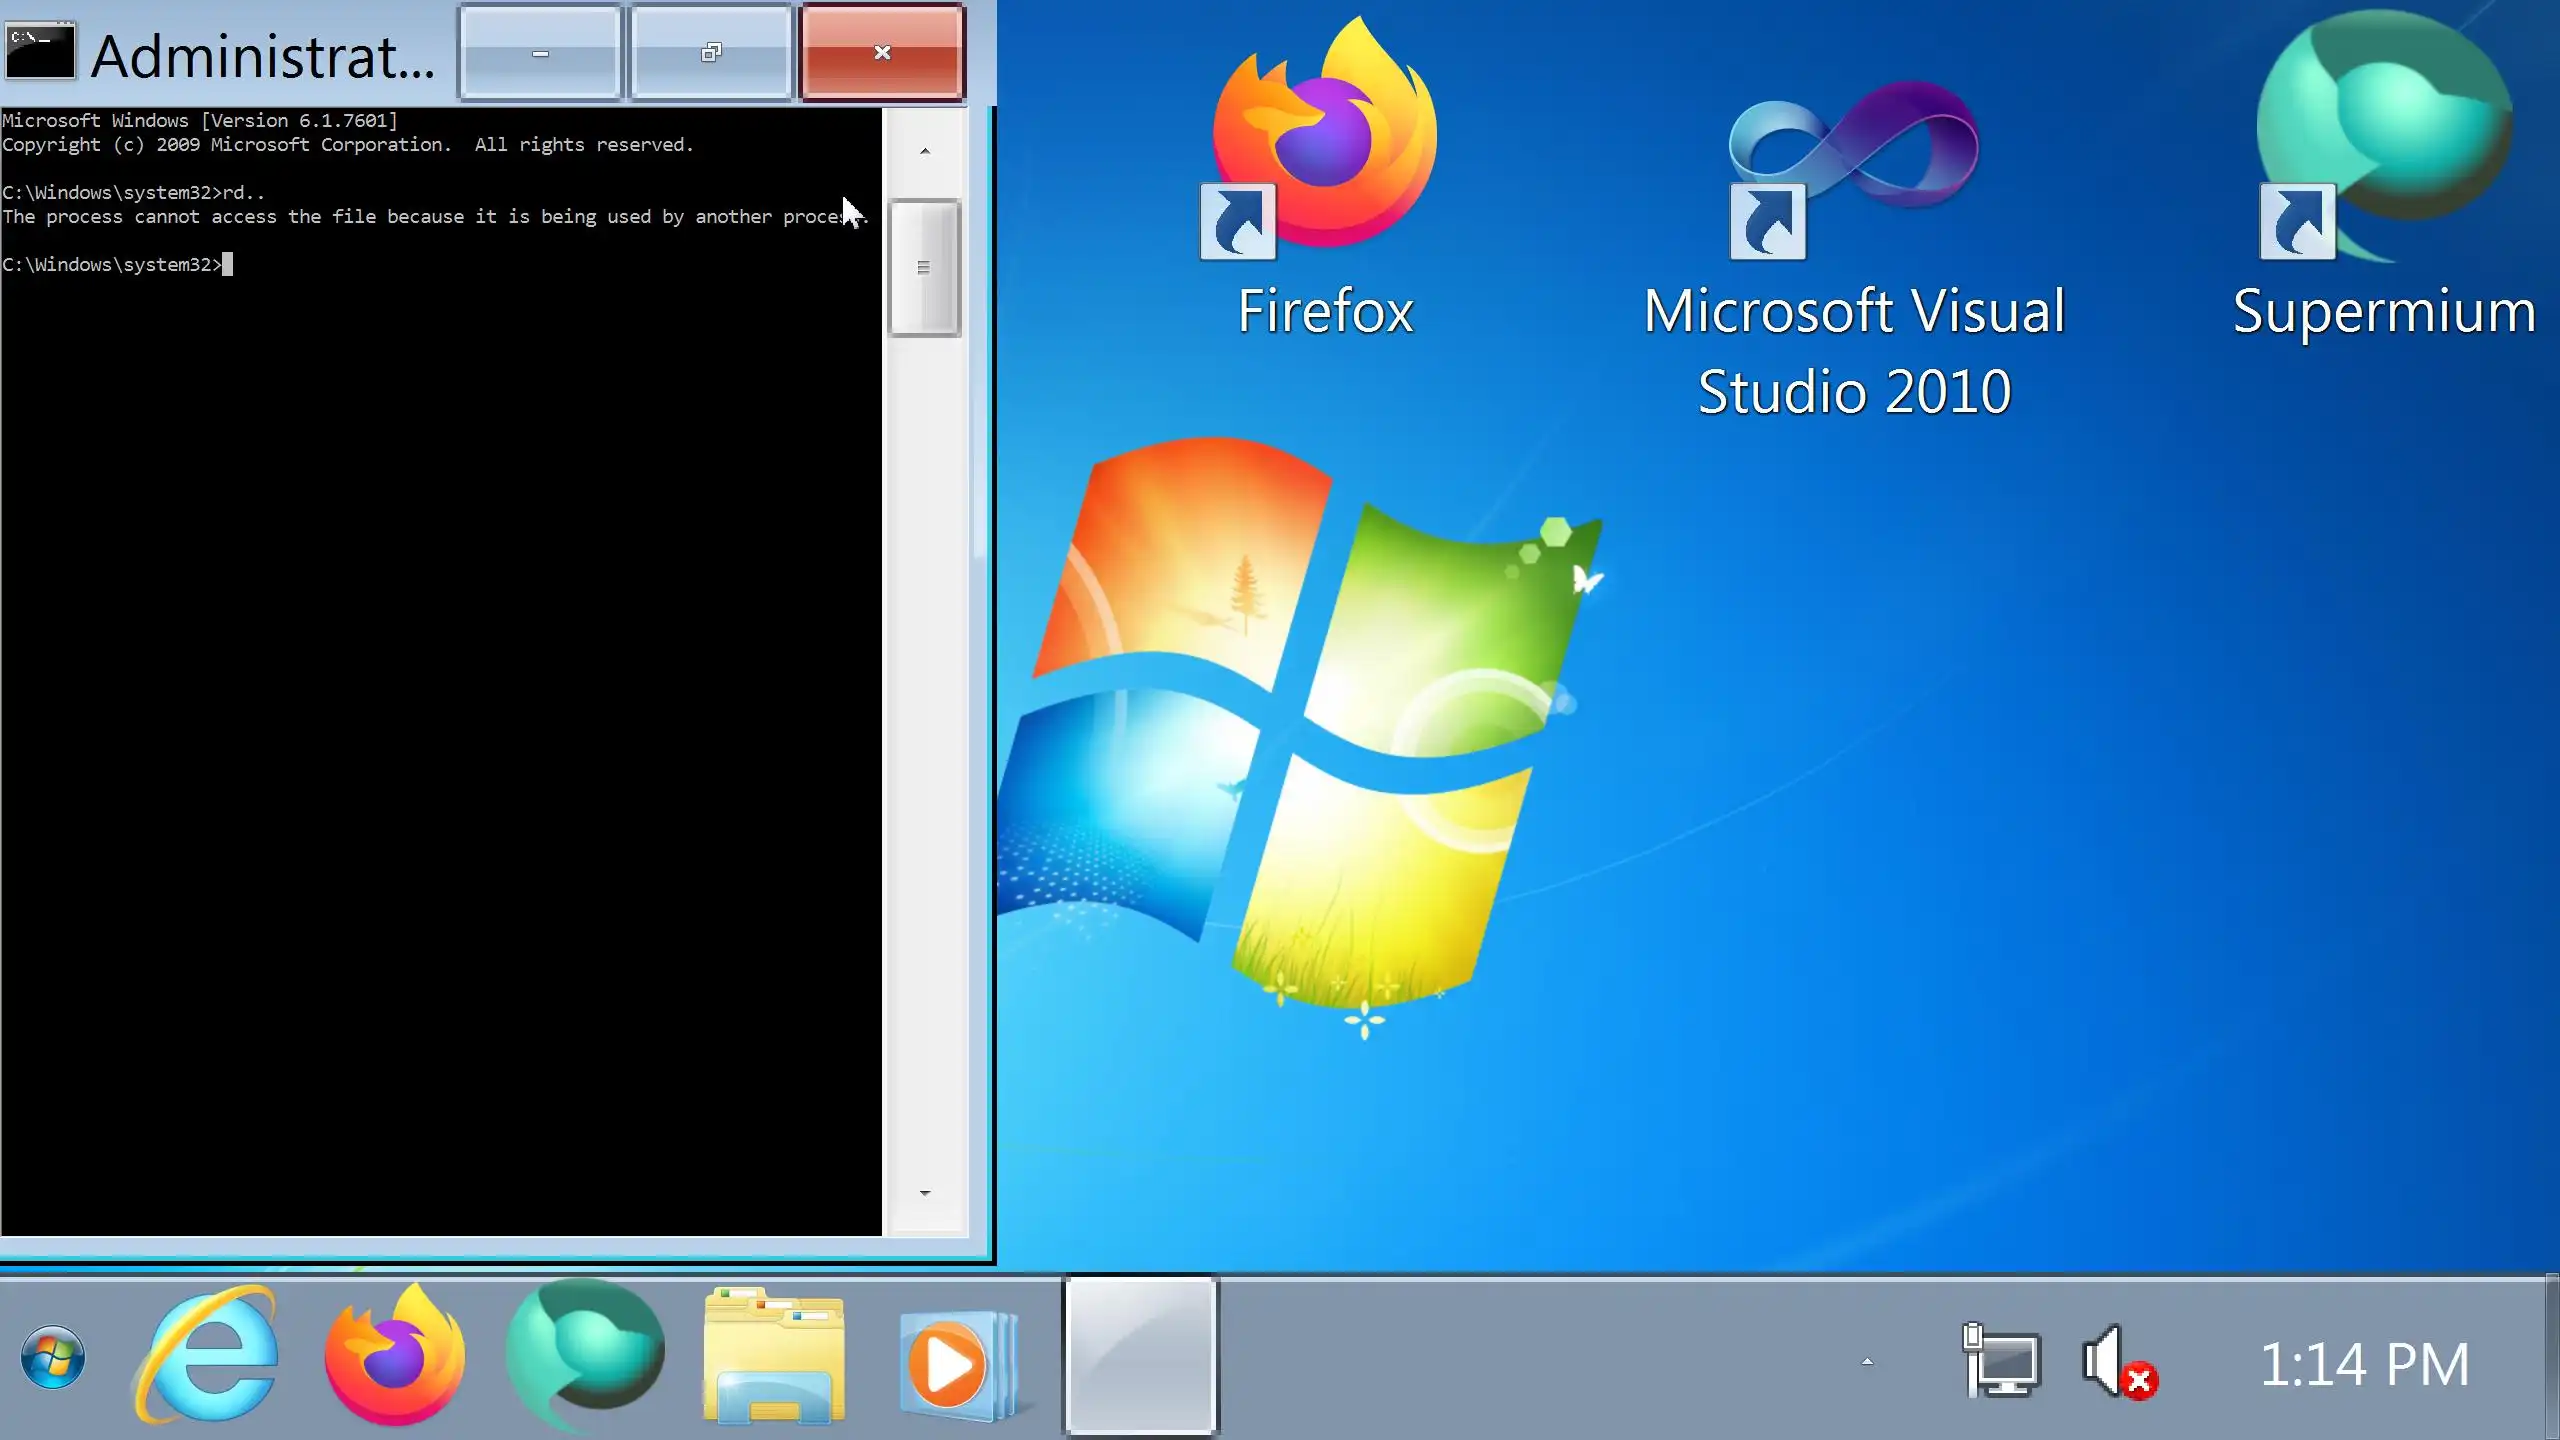Image resolution: width=2560 pixels, height=1440 pixels.
Task: Click the Show desktop strip
Action: [2551, 1357]
